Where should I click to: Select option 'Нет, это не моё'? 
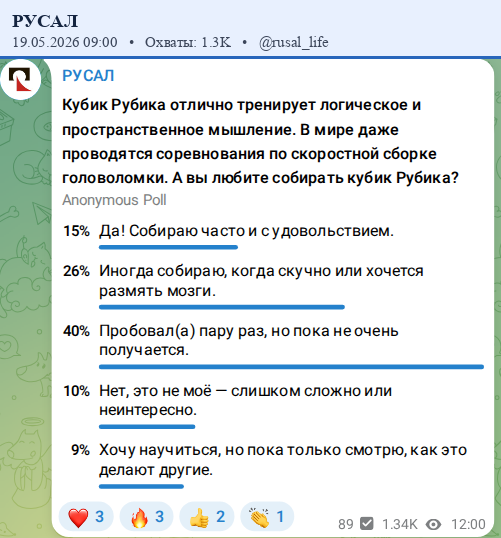[245, 400]
